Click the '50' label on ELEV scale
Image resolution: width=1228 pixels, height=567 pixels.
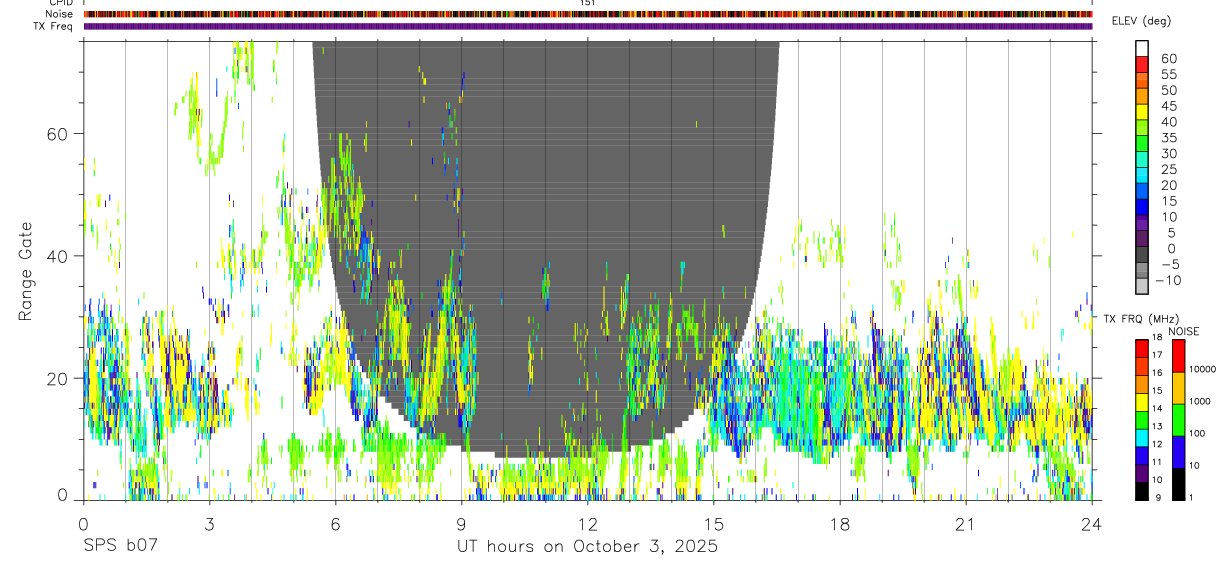[x=1169, y=90]
